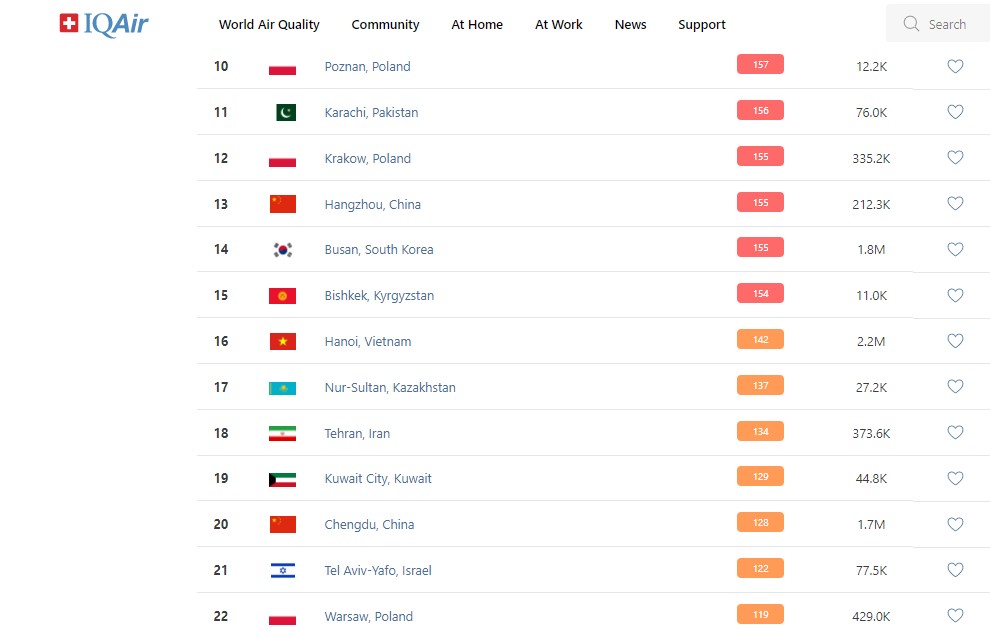Screen dimensions: 990x638
Task: Click the search magnifier icon
Action: [911, 24]
